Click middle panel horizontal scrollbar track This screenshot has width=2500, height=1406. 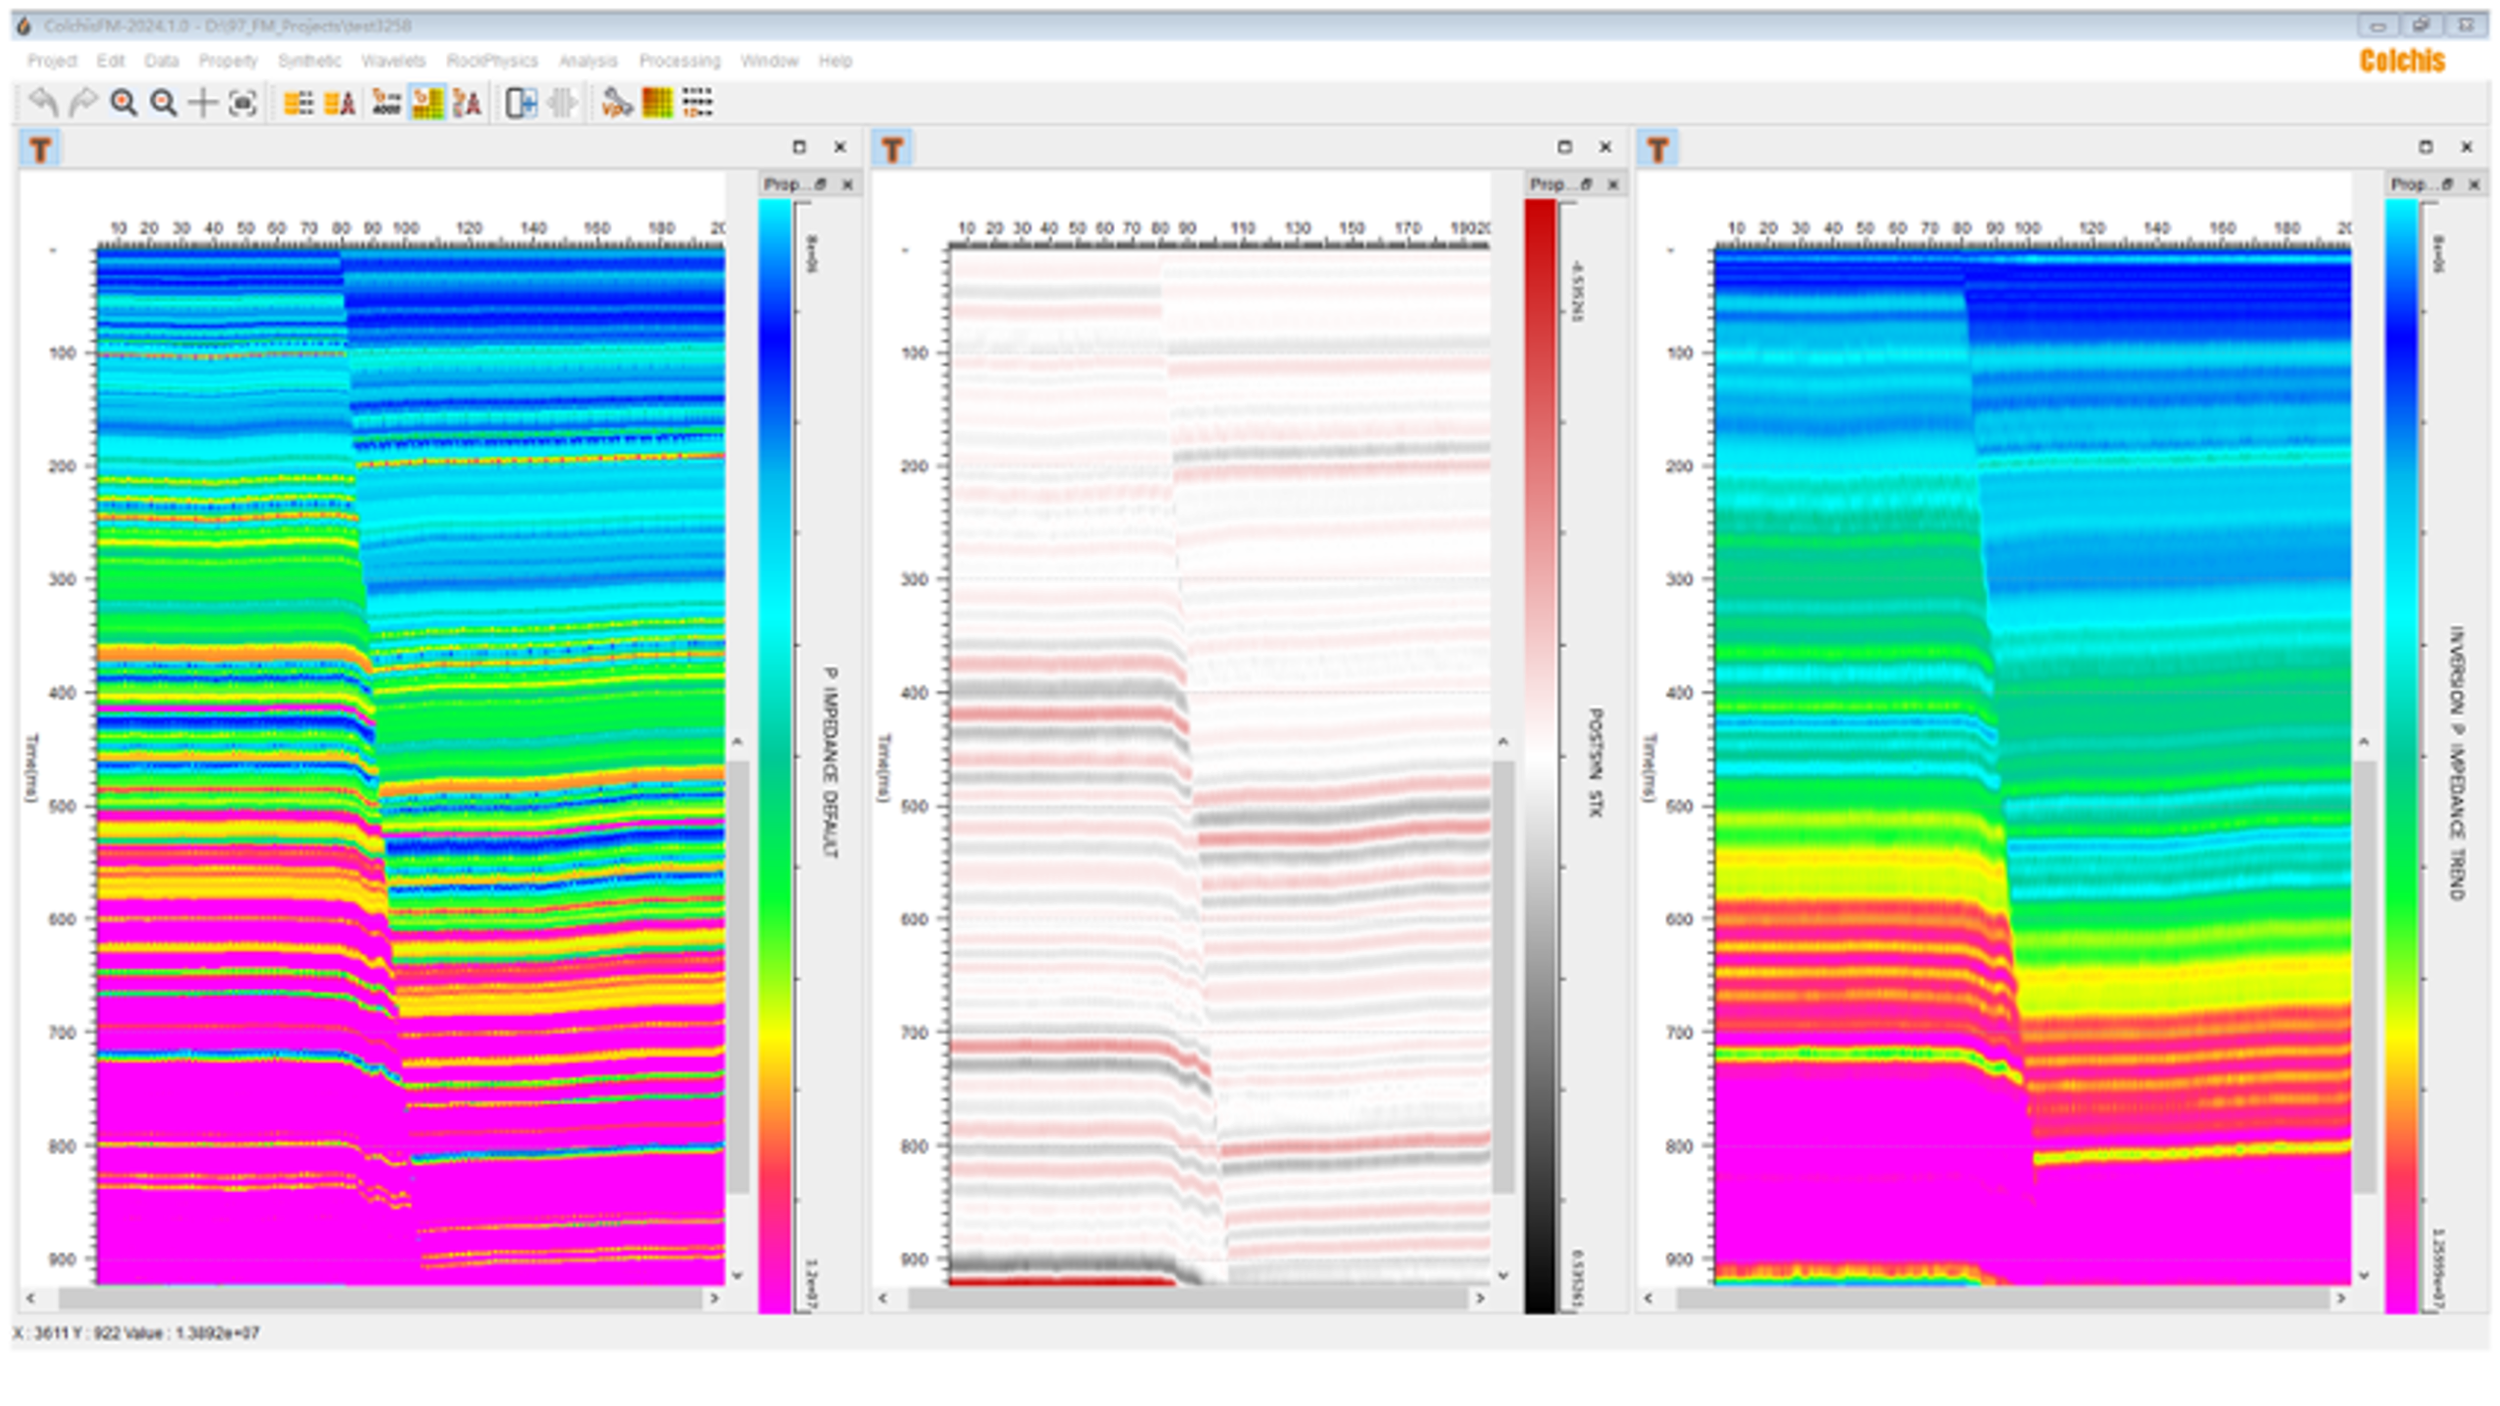point(1187,1298)
